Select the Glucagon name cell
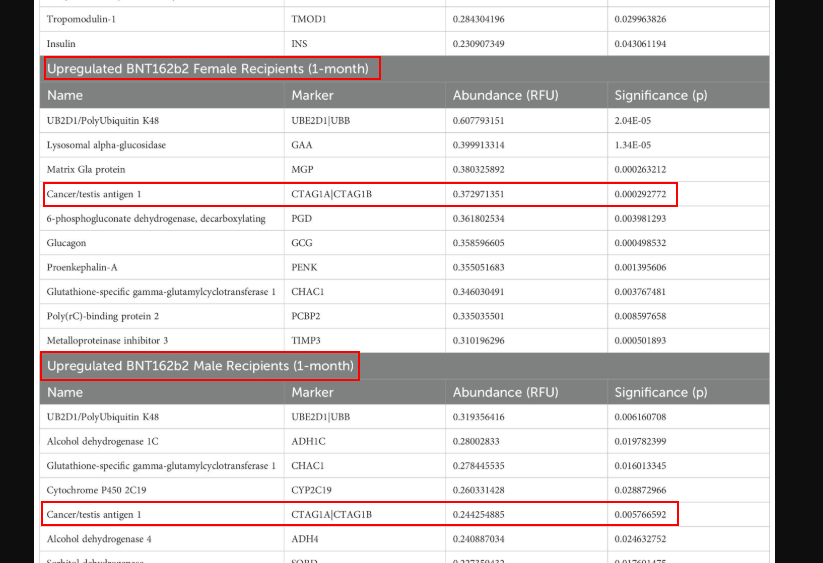Image resolution: width=823 pixels, height=563 pixels. pos(66,243)
